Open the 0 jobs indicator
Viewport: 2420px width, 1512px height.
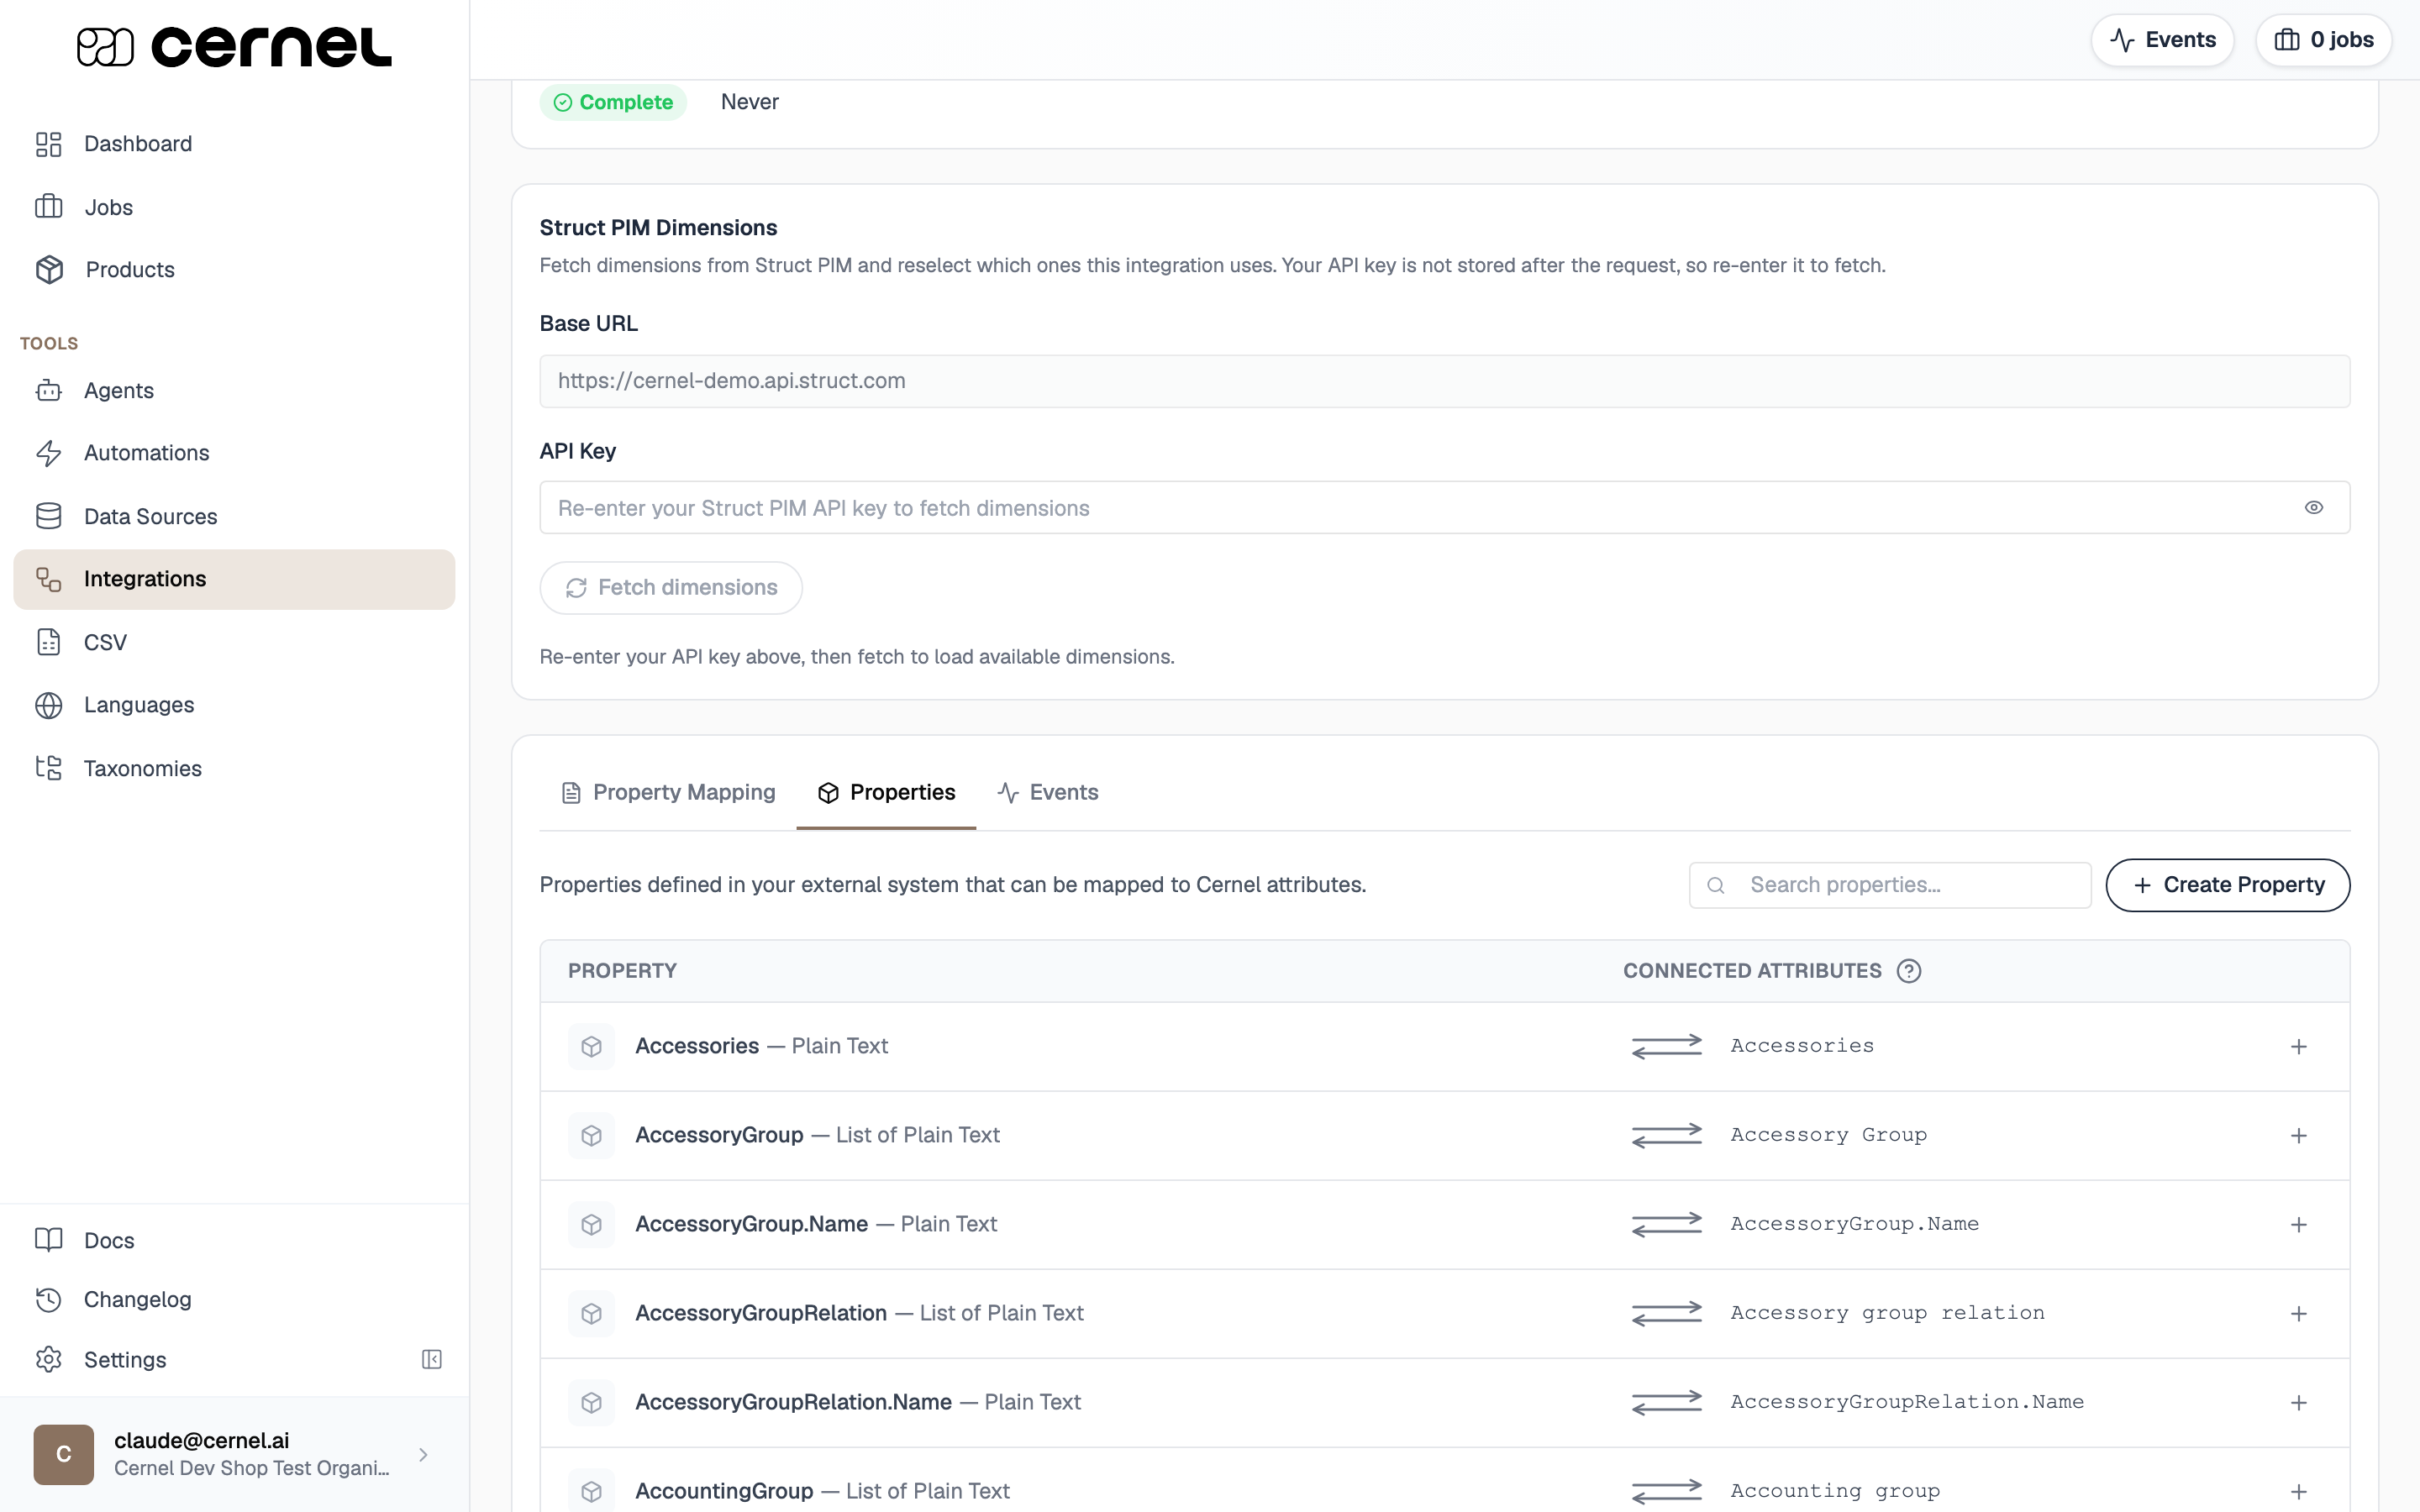[x=2323, y=40]
